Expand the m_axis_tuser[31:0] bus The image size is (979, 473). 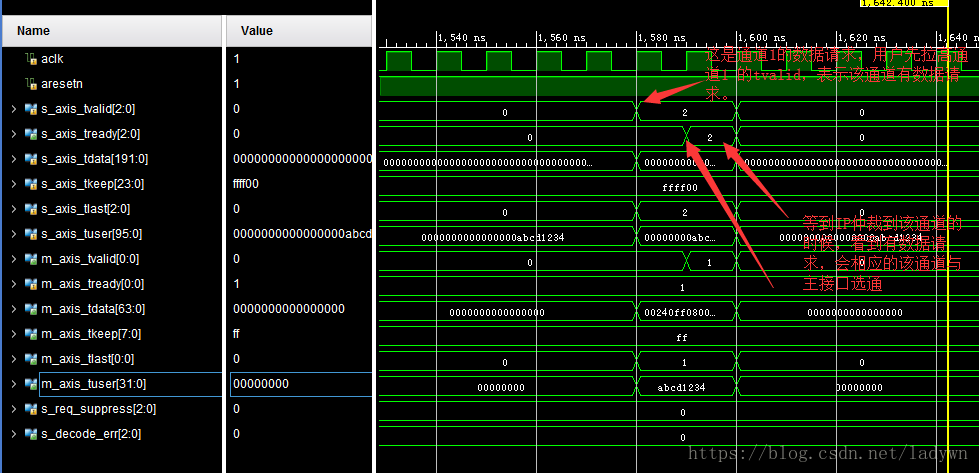(14, 384)
